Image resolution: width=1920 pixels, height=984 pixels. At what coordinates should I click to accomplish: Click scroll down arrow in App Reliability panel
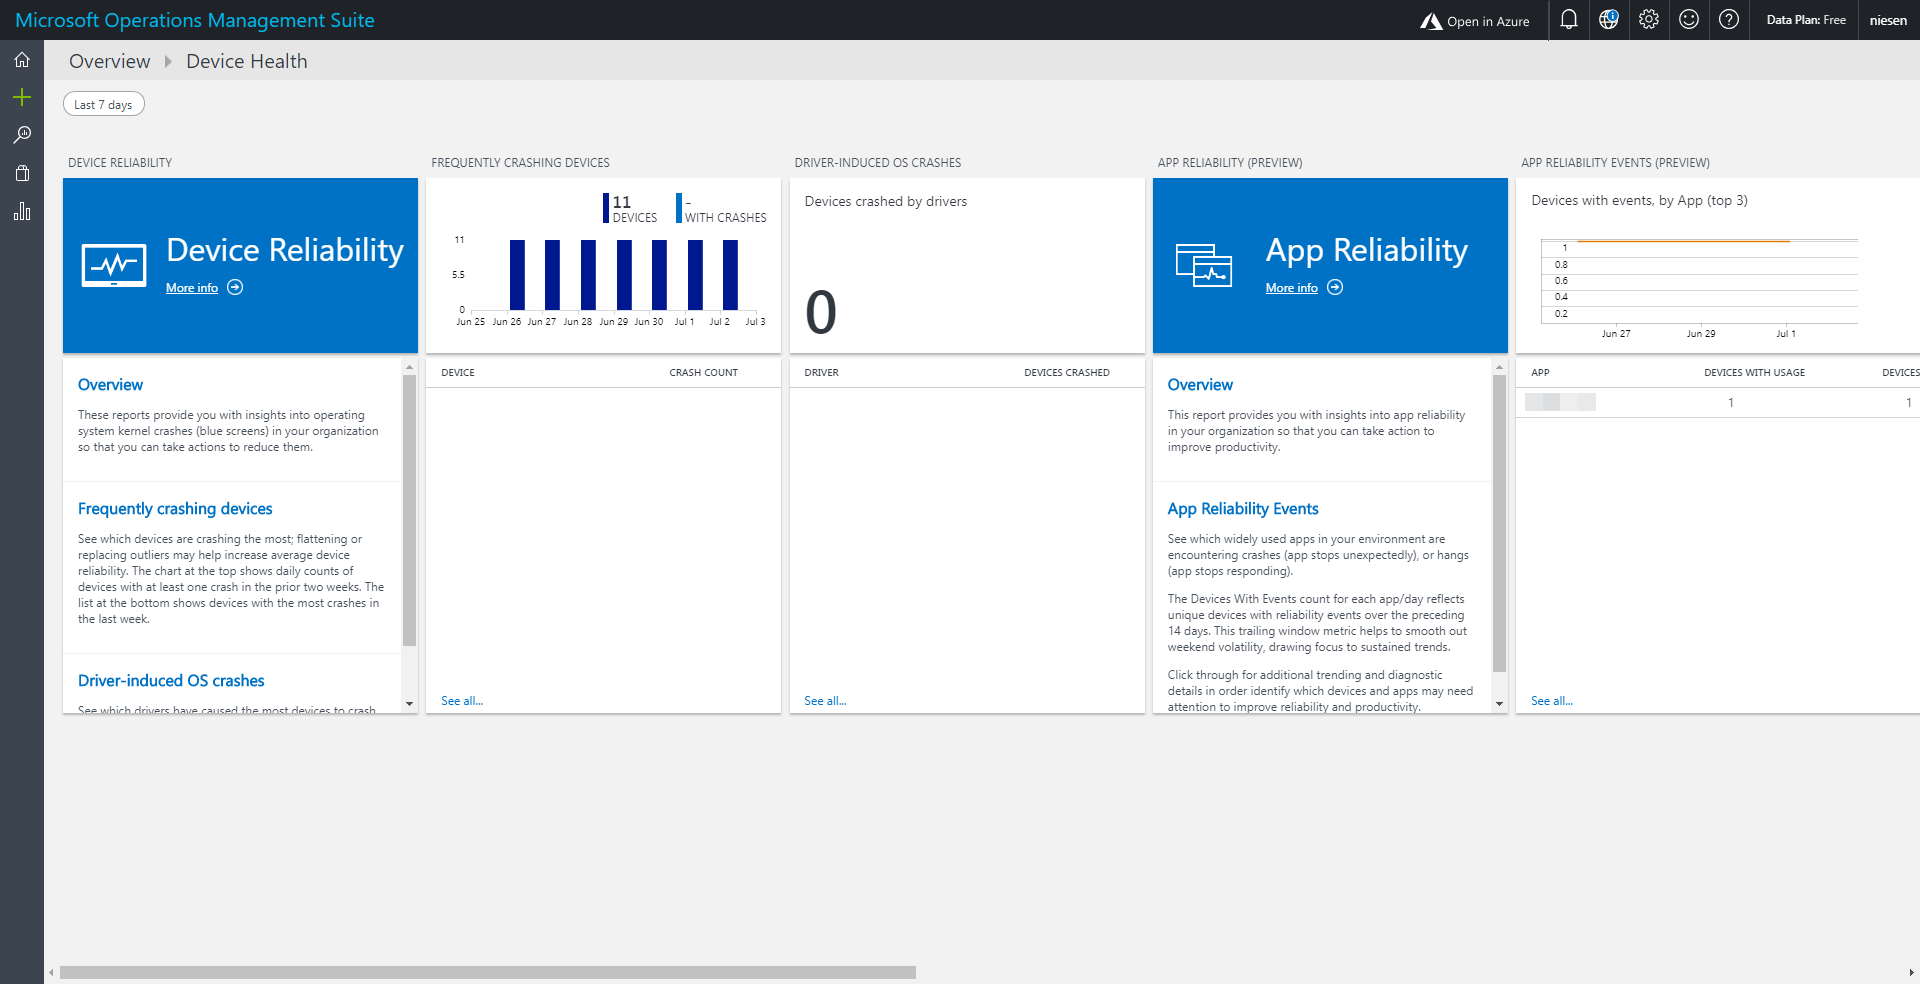coord(1499,704)
